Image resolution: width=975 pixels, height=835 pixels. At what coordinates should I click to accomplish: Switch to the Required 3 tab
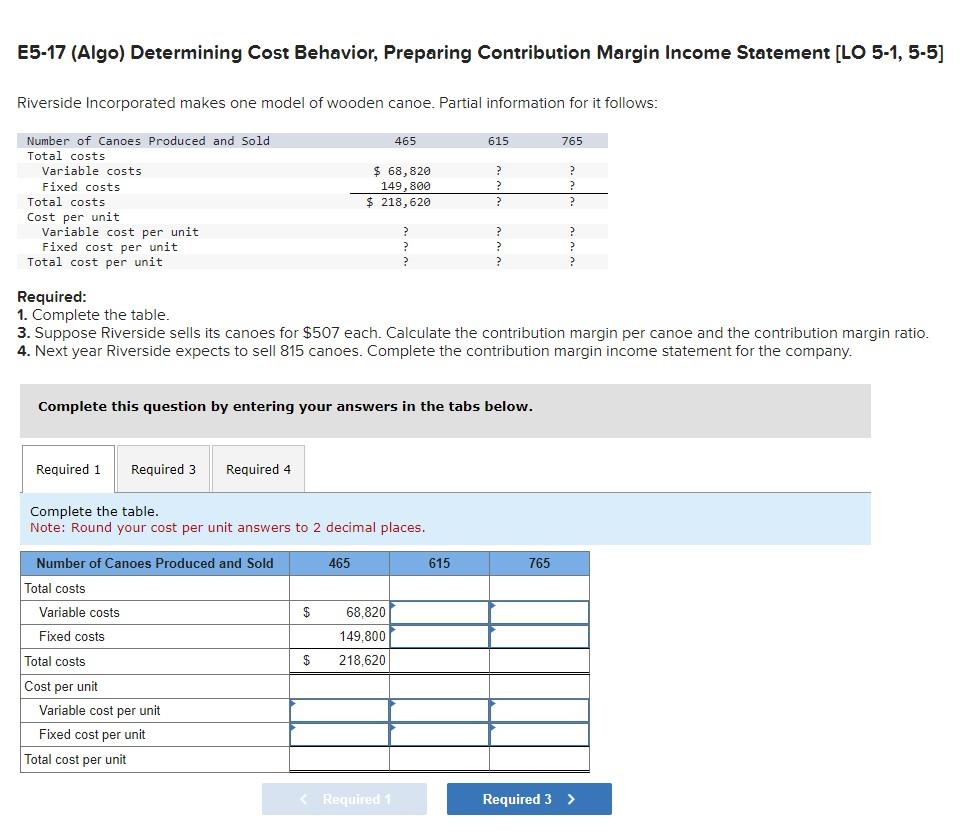pos(162,468)
